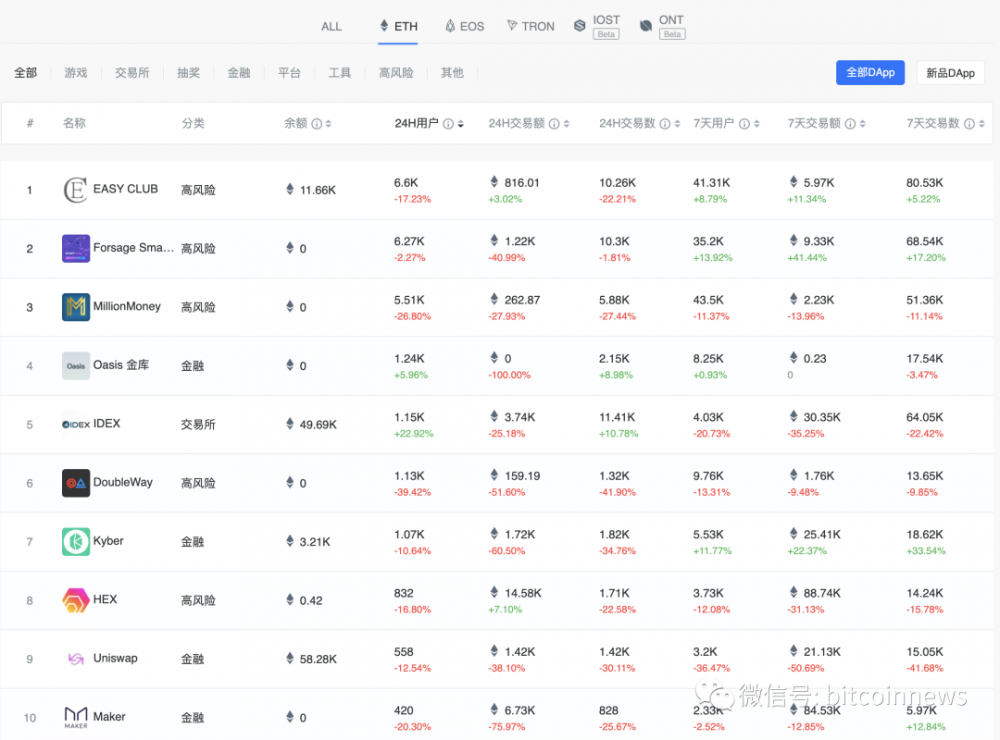Open the EASY CLUB DApp logo
This screenshot has width=1000, height=740.
[x=76, y=189]
